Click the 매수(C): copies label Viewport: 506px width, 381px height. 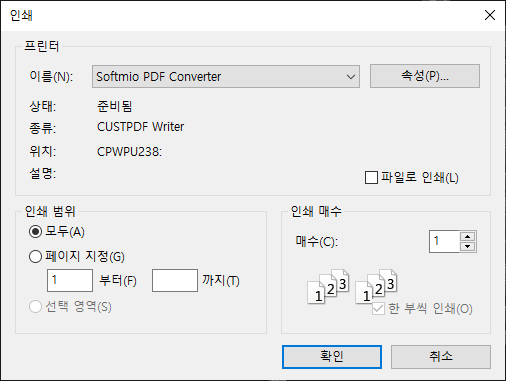[316, 241]
